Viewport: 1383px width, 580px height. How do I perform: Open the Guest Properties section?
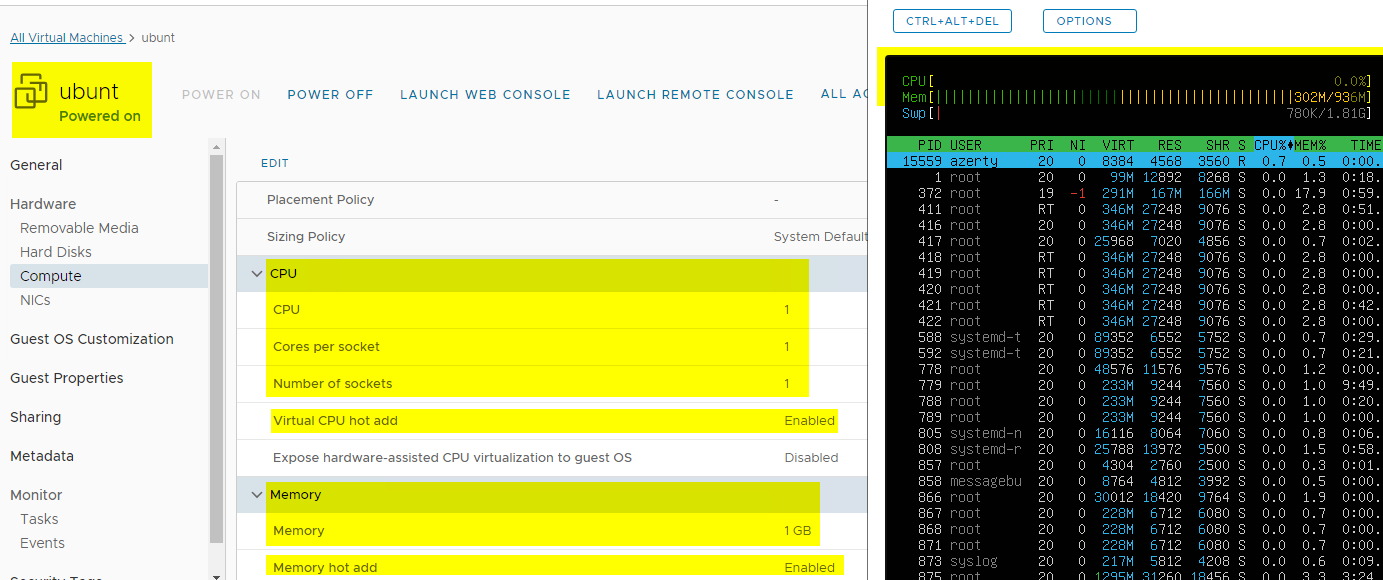67,378
